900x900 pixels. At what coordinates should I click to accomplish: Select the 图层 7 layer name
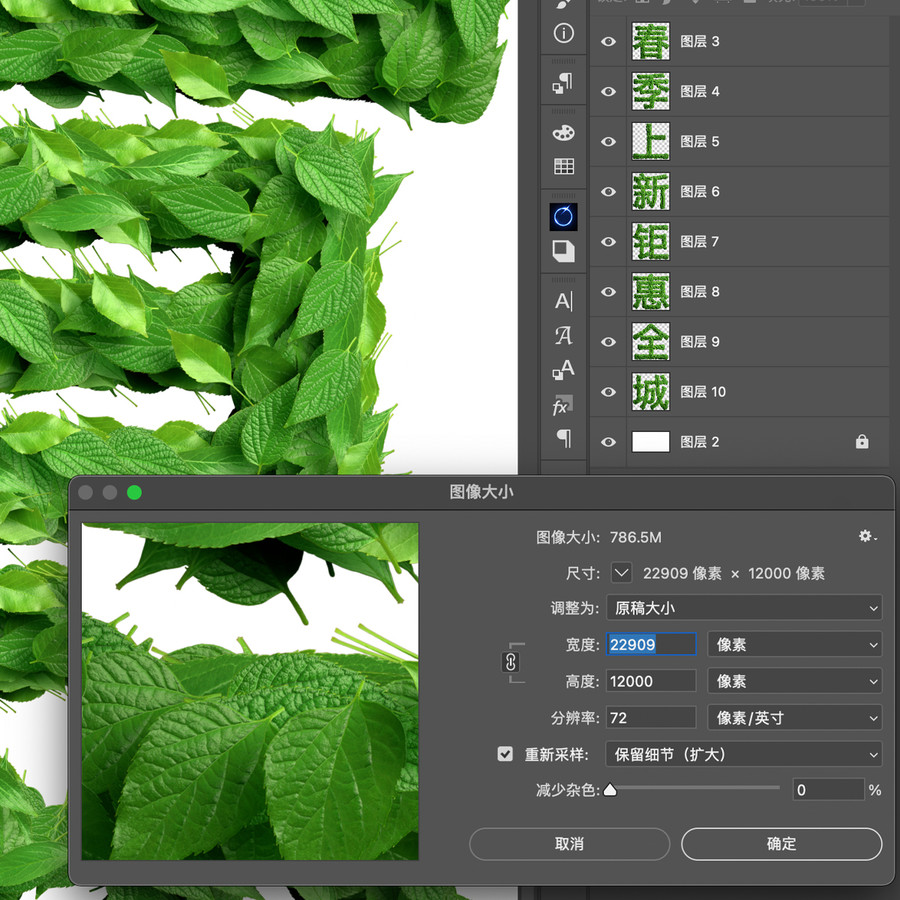coord(699,242)
